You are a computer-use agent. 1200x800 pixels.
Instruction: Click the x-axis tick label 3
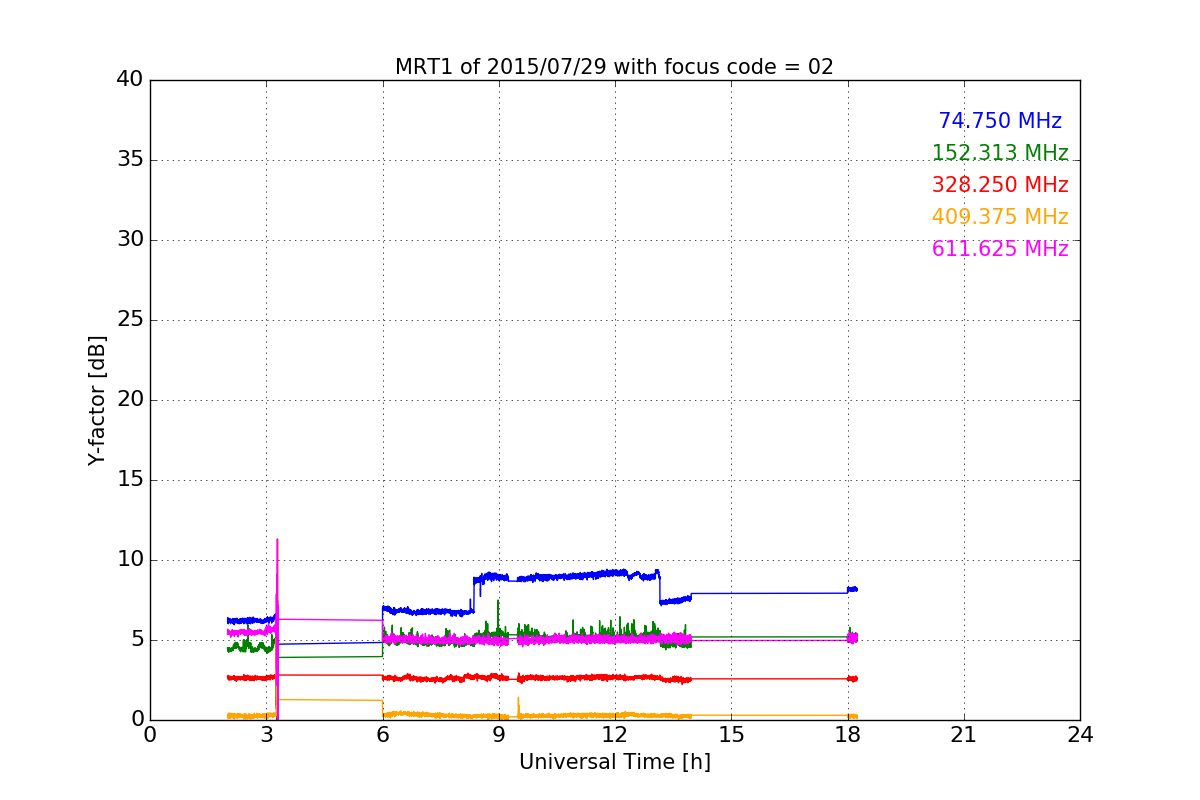pos(266,735)
